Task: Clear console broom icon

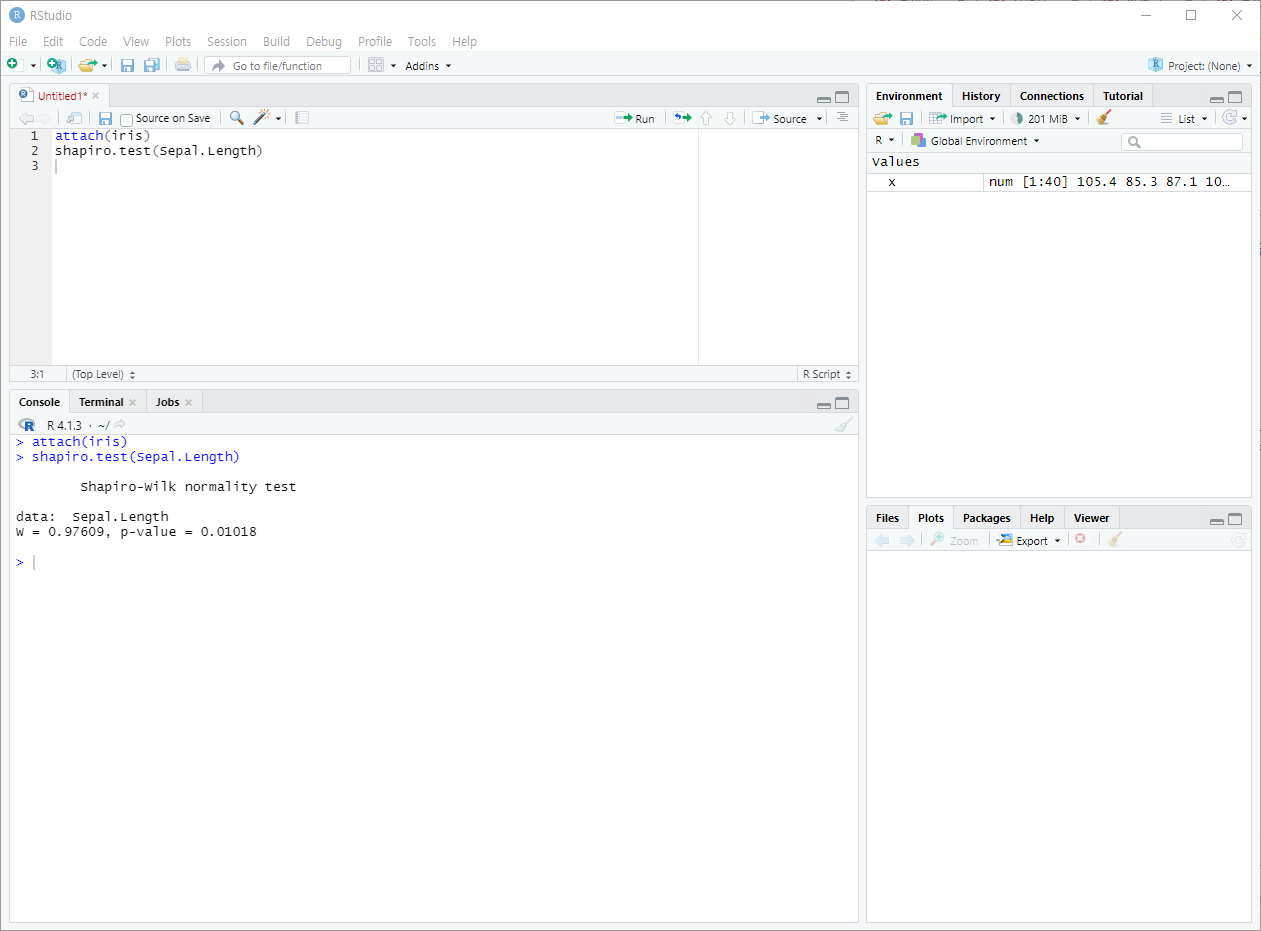Action: pos(844,425)
